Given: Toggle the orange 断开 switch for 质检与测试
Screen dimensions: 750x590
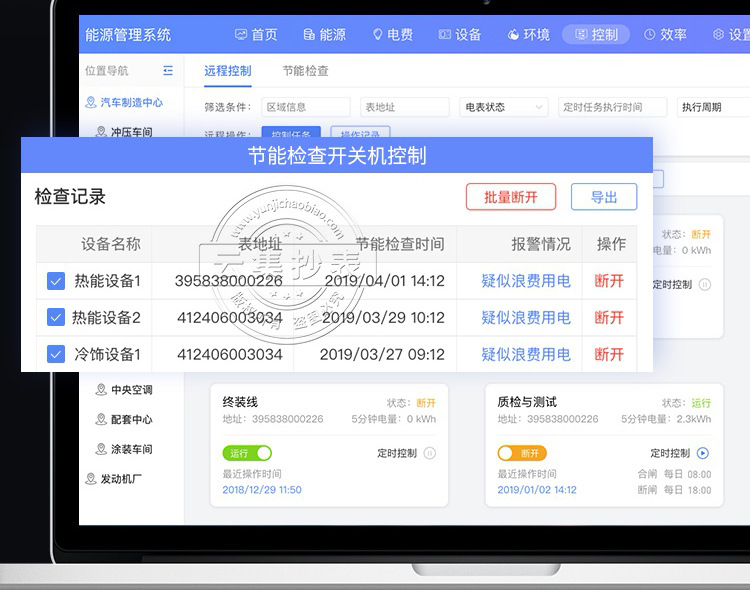Looking at the screenshot, I should (x=522, y=453).
